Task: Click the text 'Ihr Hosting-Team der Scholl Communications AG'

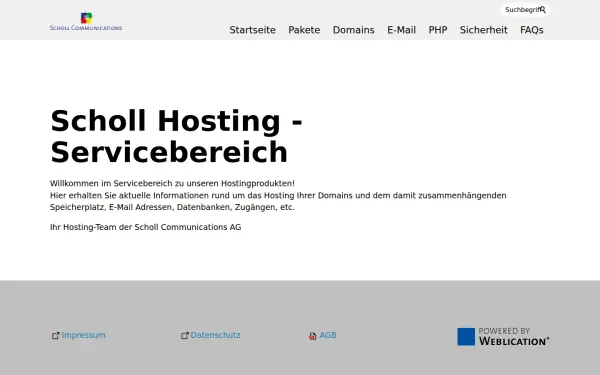Action: (145, 227)
